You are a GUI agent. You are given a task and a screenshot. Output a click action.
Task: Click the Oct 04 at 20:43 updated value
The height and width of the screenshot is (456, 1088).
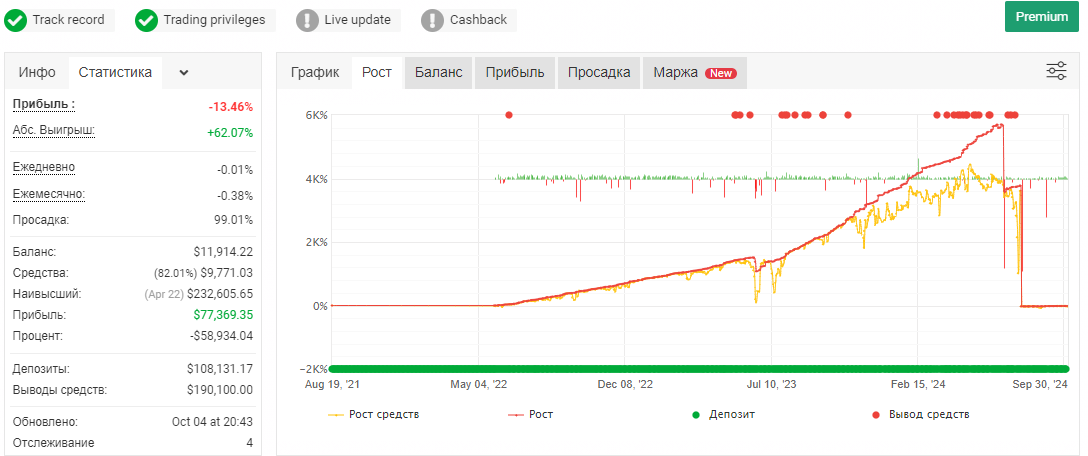[212, 422]
